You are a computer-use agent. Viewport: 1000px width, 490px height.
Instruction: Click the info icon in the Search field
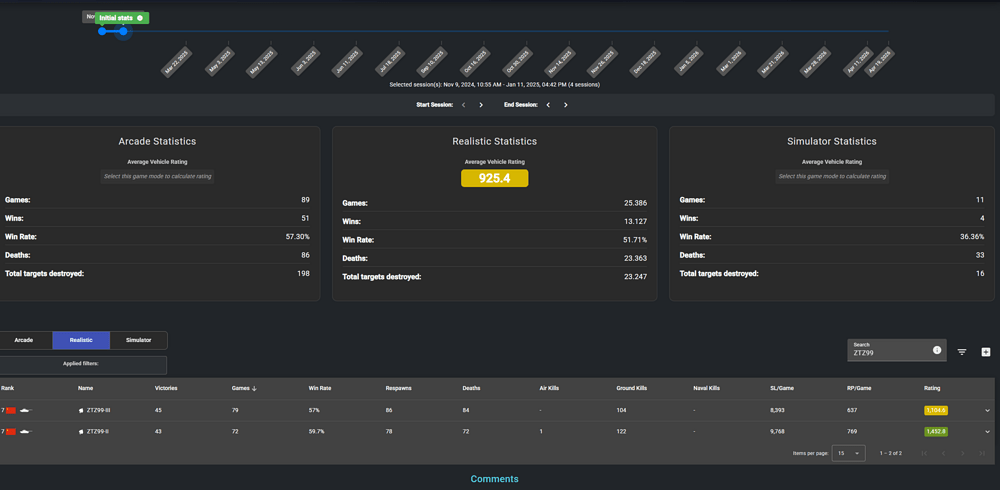pos(937,350)
